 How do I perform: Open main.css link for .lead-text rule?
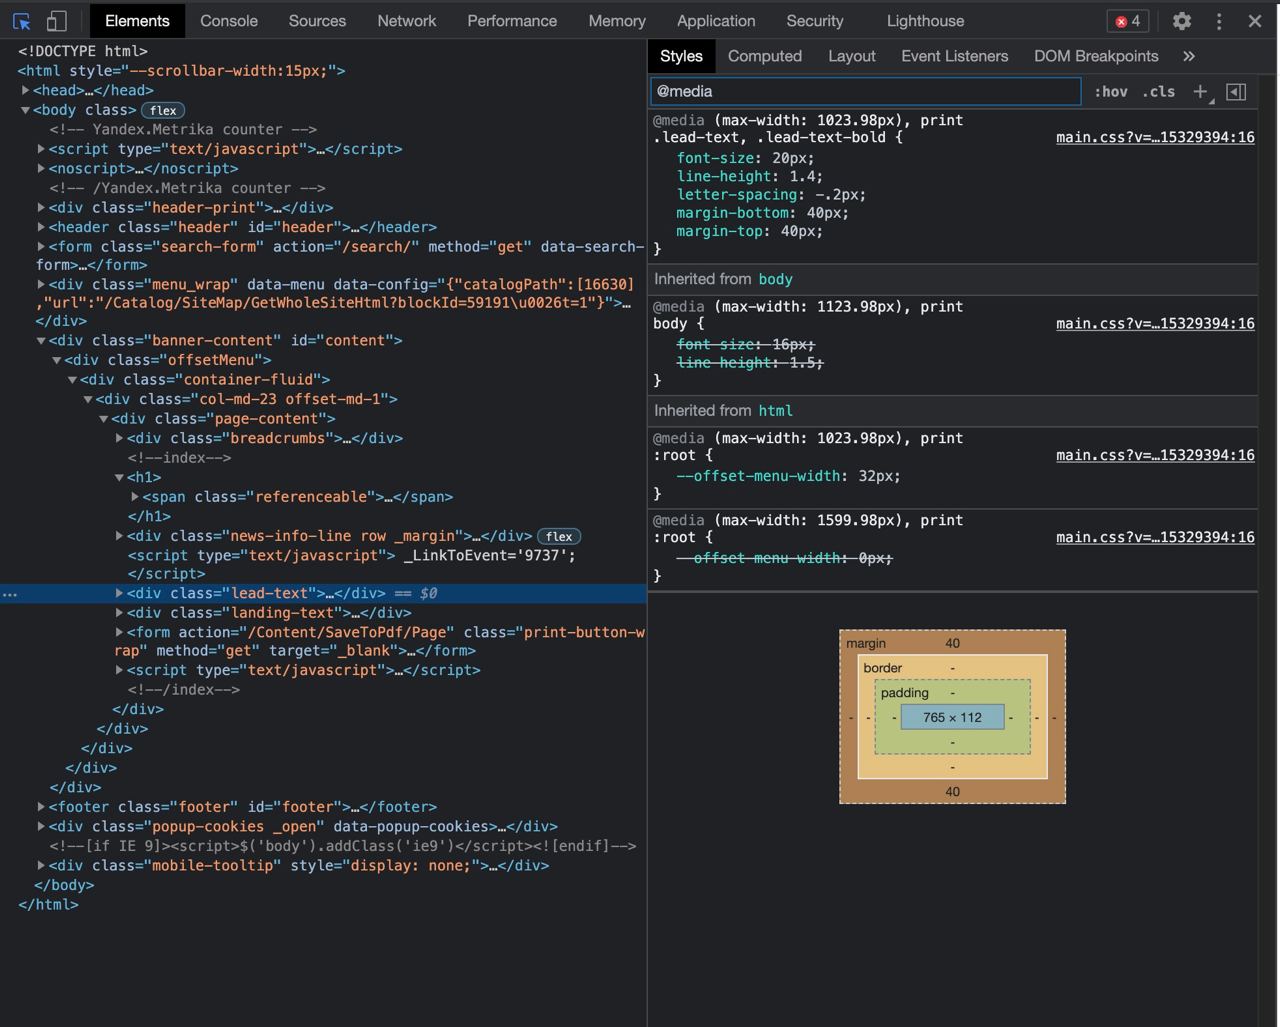[x=1155, y=138]
